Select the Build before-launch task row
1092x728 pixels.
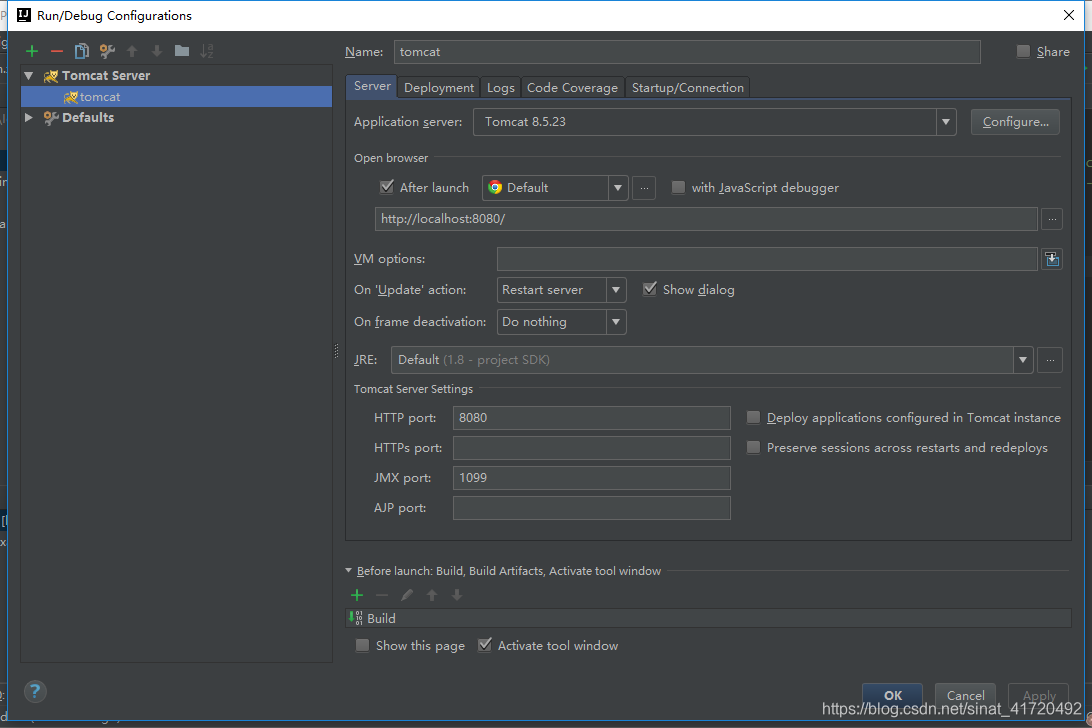pos(708,619)
